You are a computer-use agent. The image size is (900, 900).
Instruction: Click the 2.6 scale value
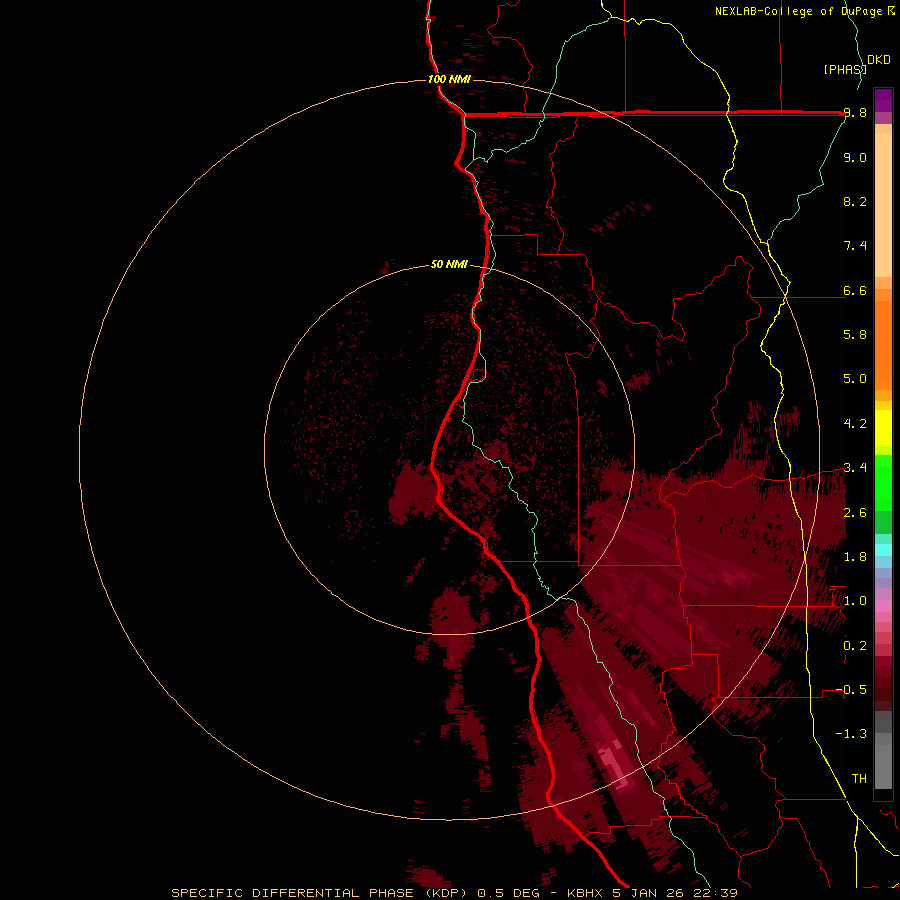[x=855, y=513]
